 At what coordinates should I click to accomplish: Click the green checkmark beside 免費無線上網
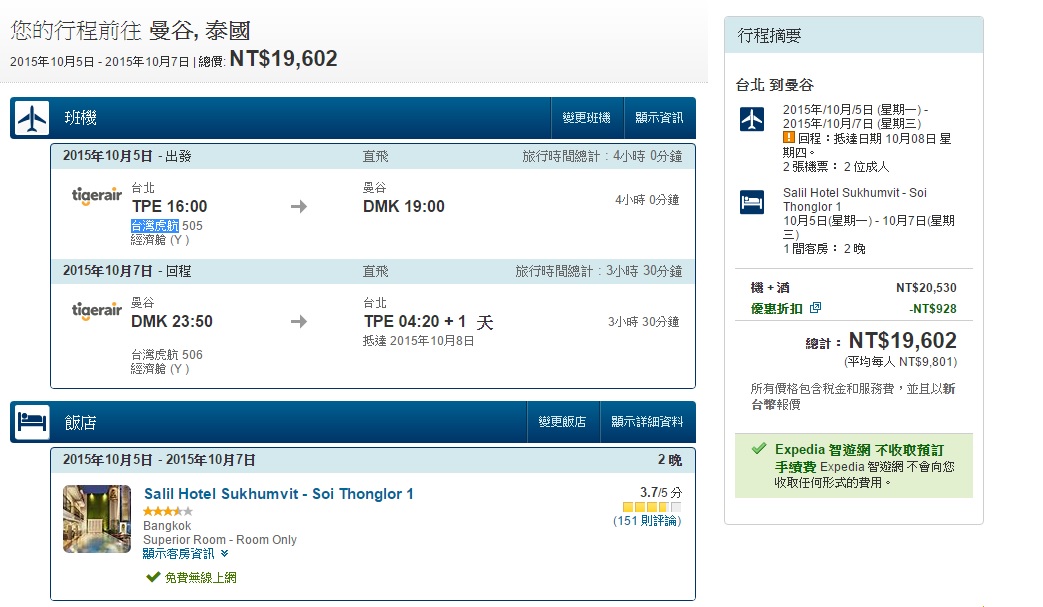pyautogui.click(x=153, y=577)
